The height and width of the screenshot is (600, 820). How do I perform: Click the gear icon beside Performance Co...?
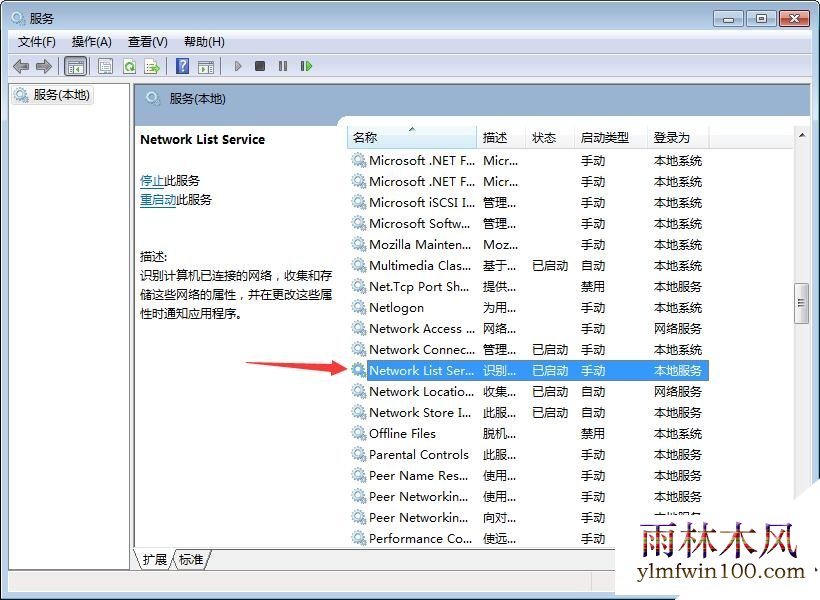point(359,538)
